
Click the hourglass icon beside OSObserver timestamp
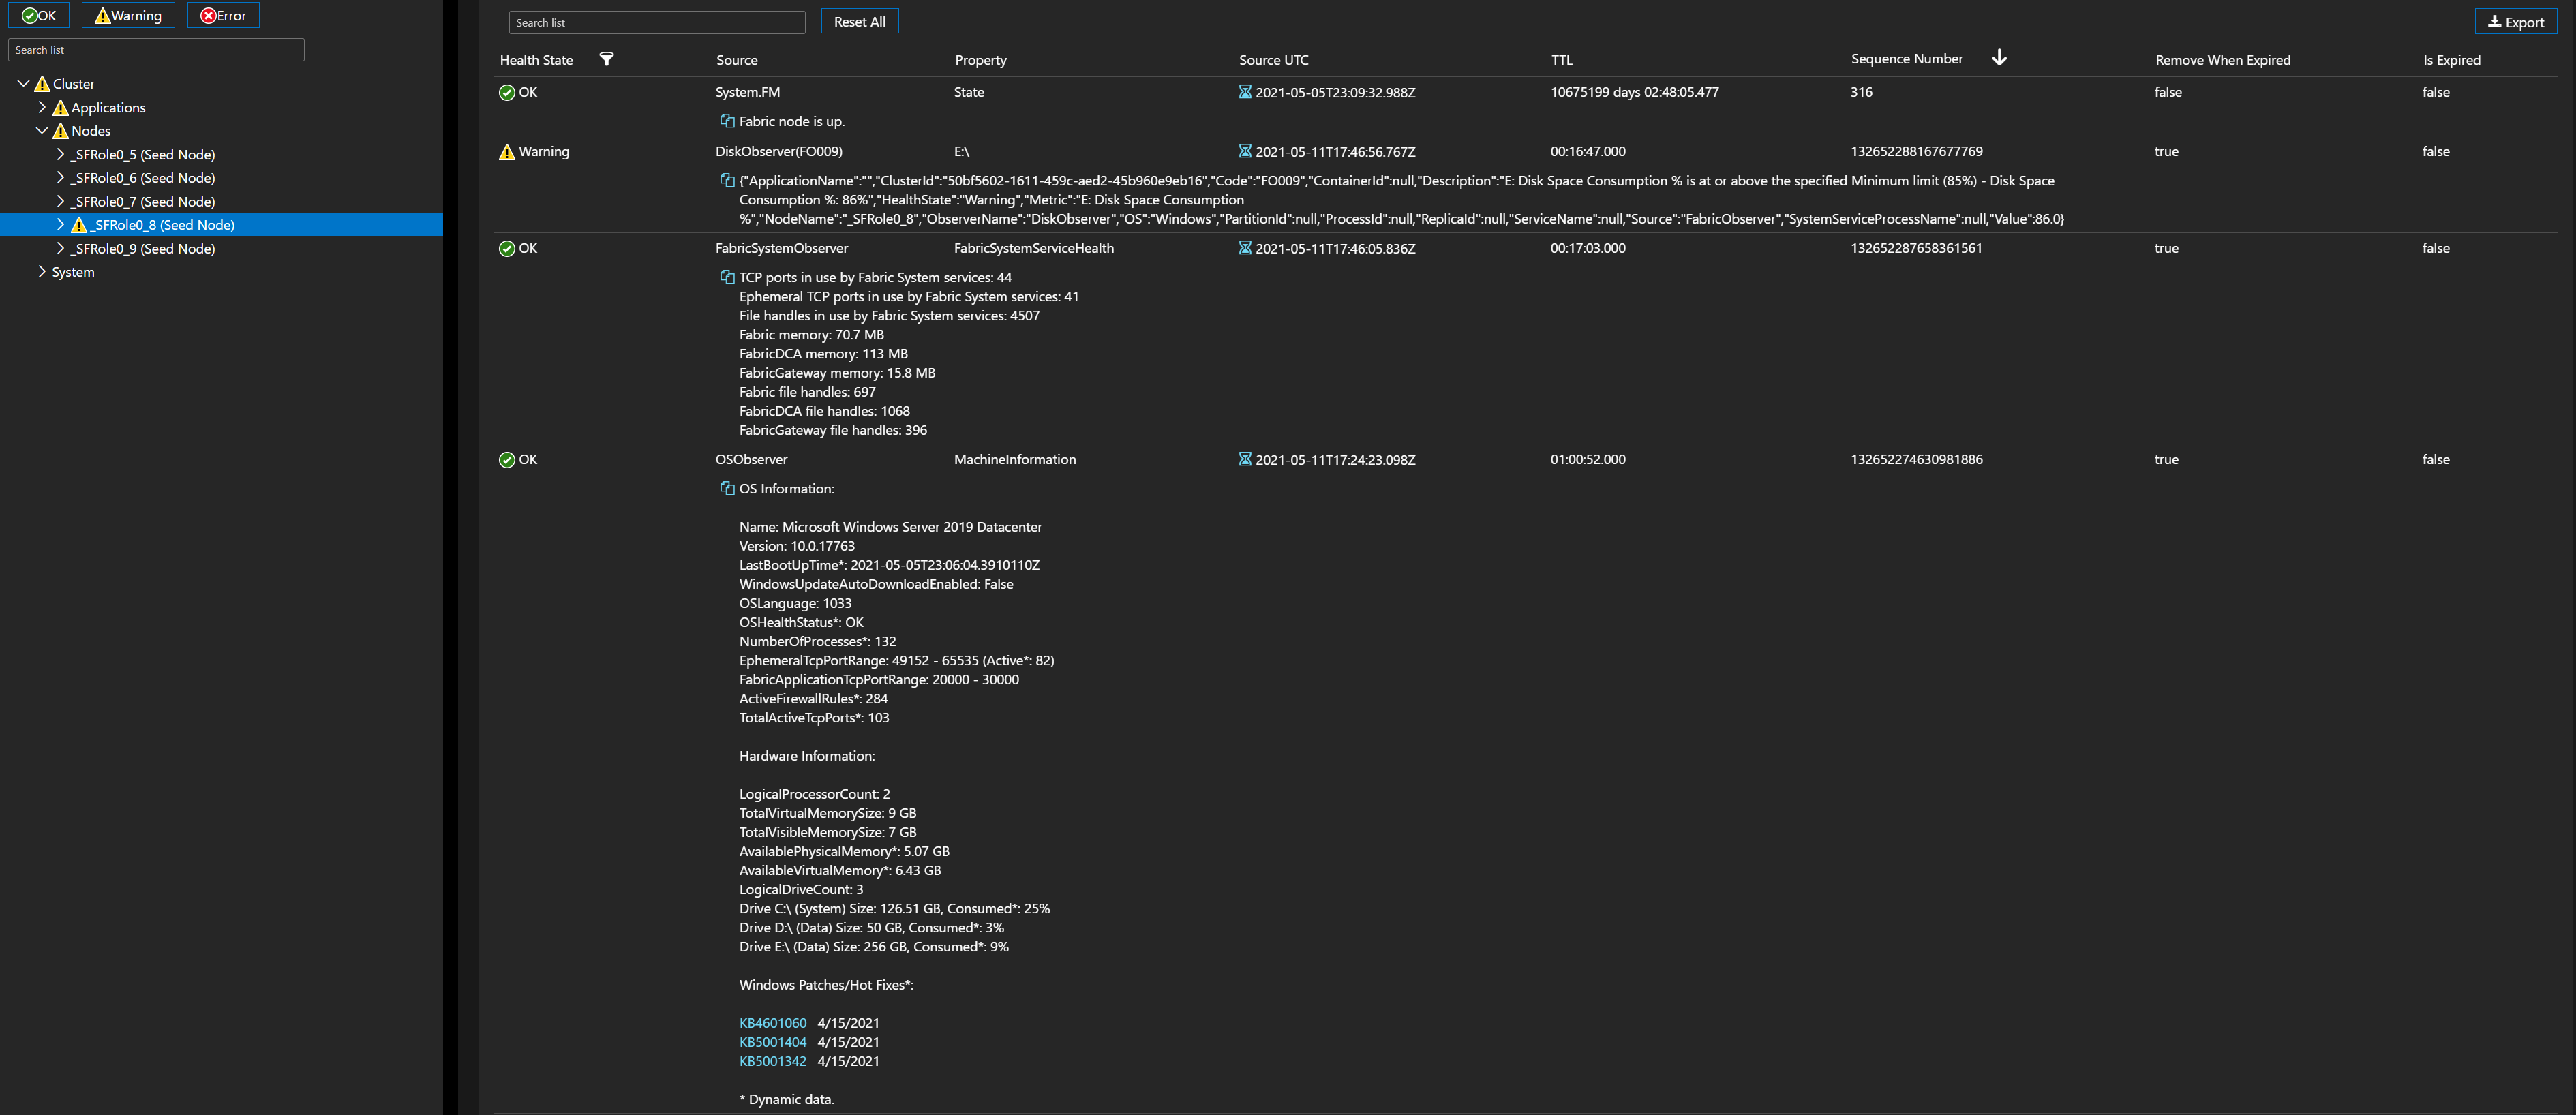point(1244,459)
